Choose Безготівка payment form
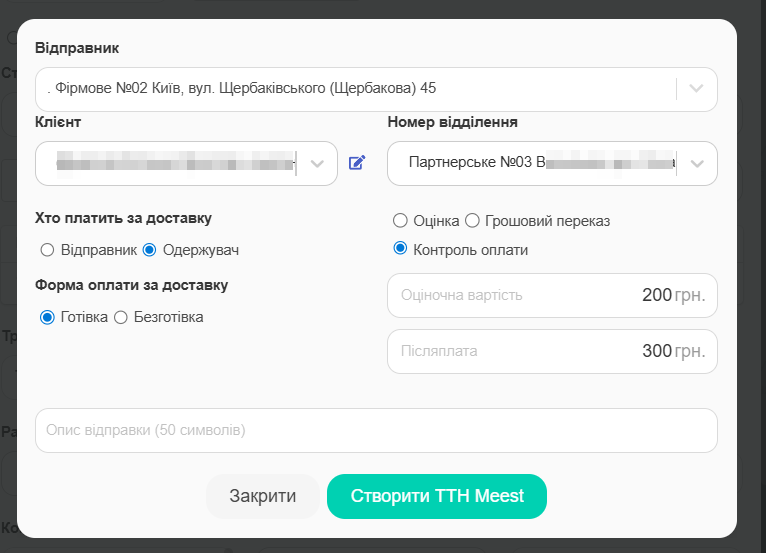 (x=121, y=317)
